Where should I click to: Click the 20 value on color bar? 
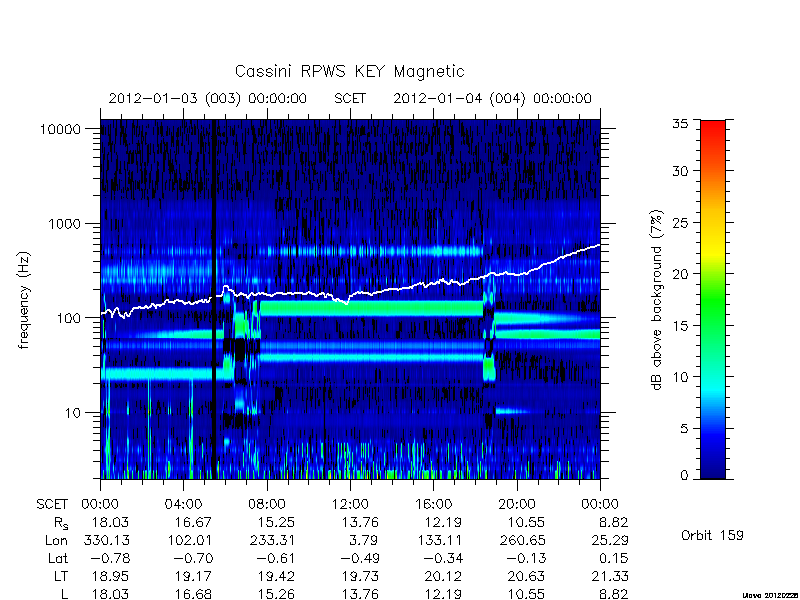click(680, 273)
